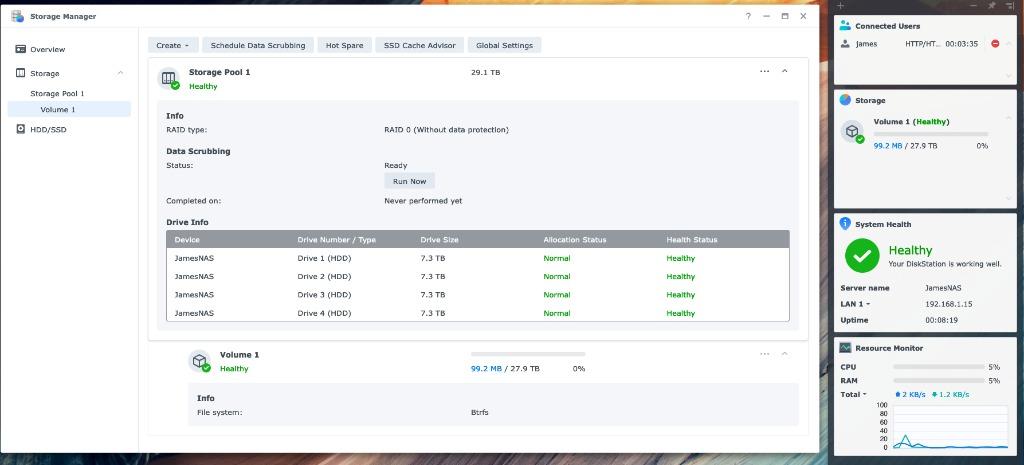
Task: Collapse the Volume 1 panel
Action: coord(785,354)
